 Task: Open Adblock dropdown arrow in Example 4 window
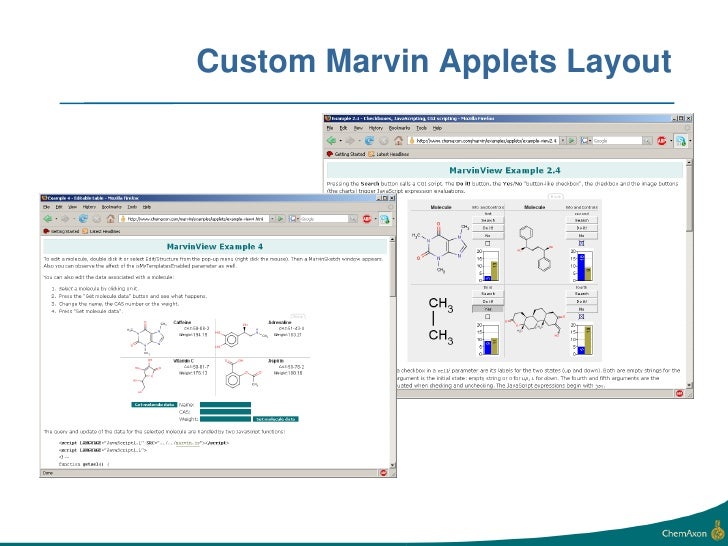click(376, 219)
